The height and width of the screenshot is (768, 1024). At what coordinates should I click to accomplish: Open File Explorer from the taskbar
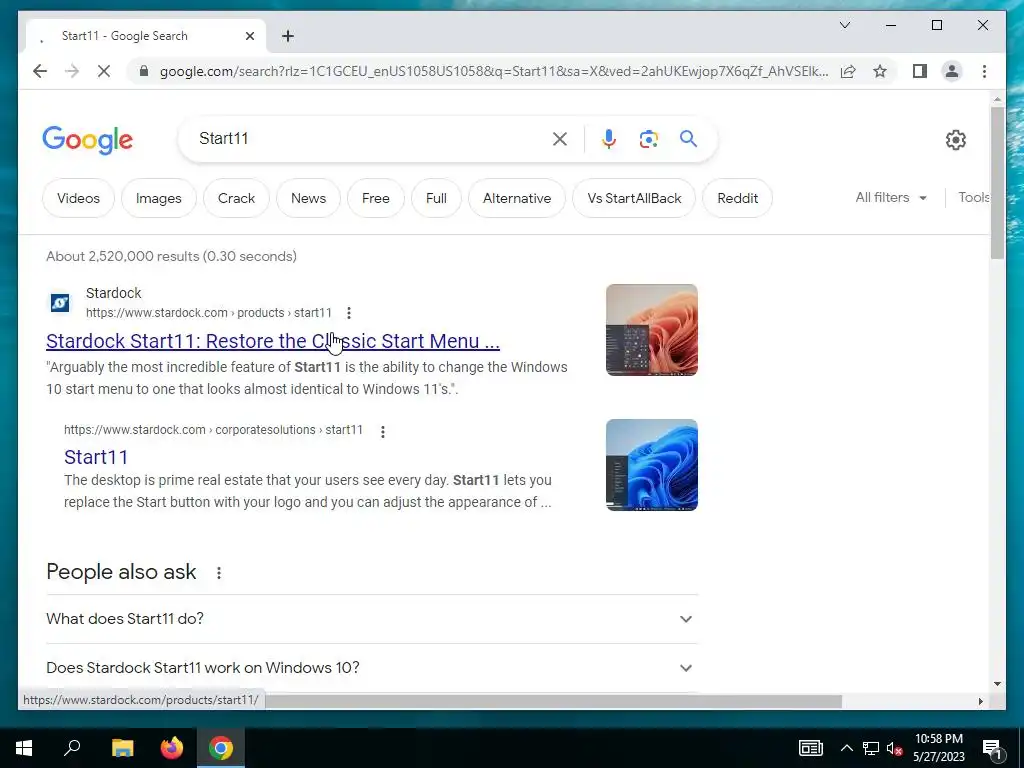click(x=122, y=748)
